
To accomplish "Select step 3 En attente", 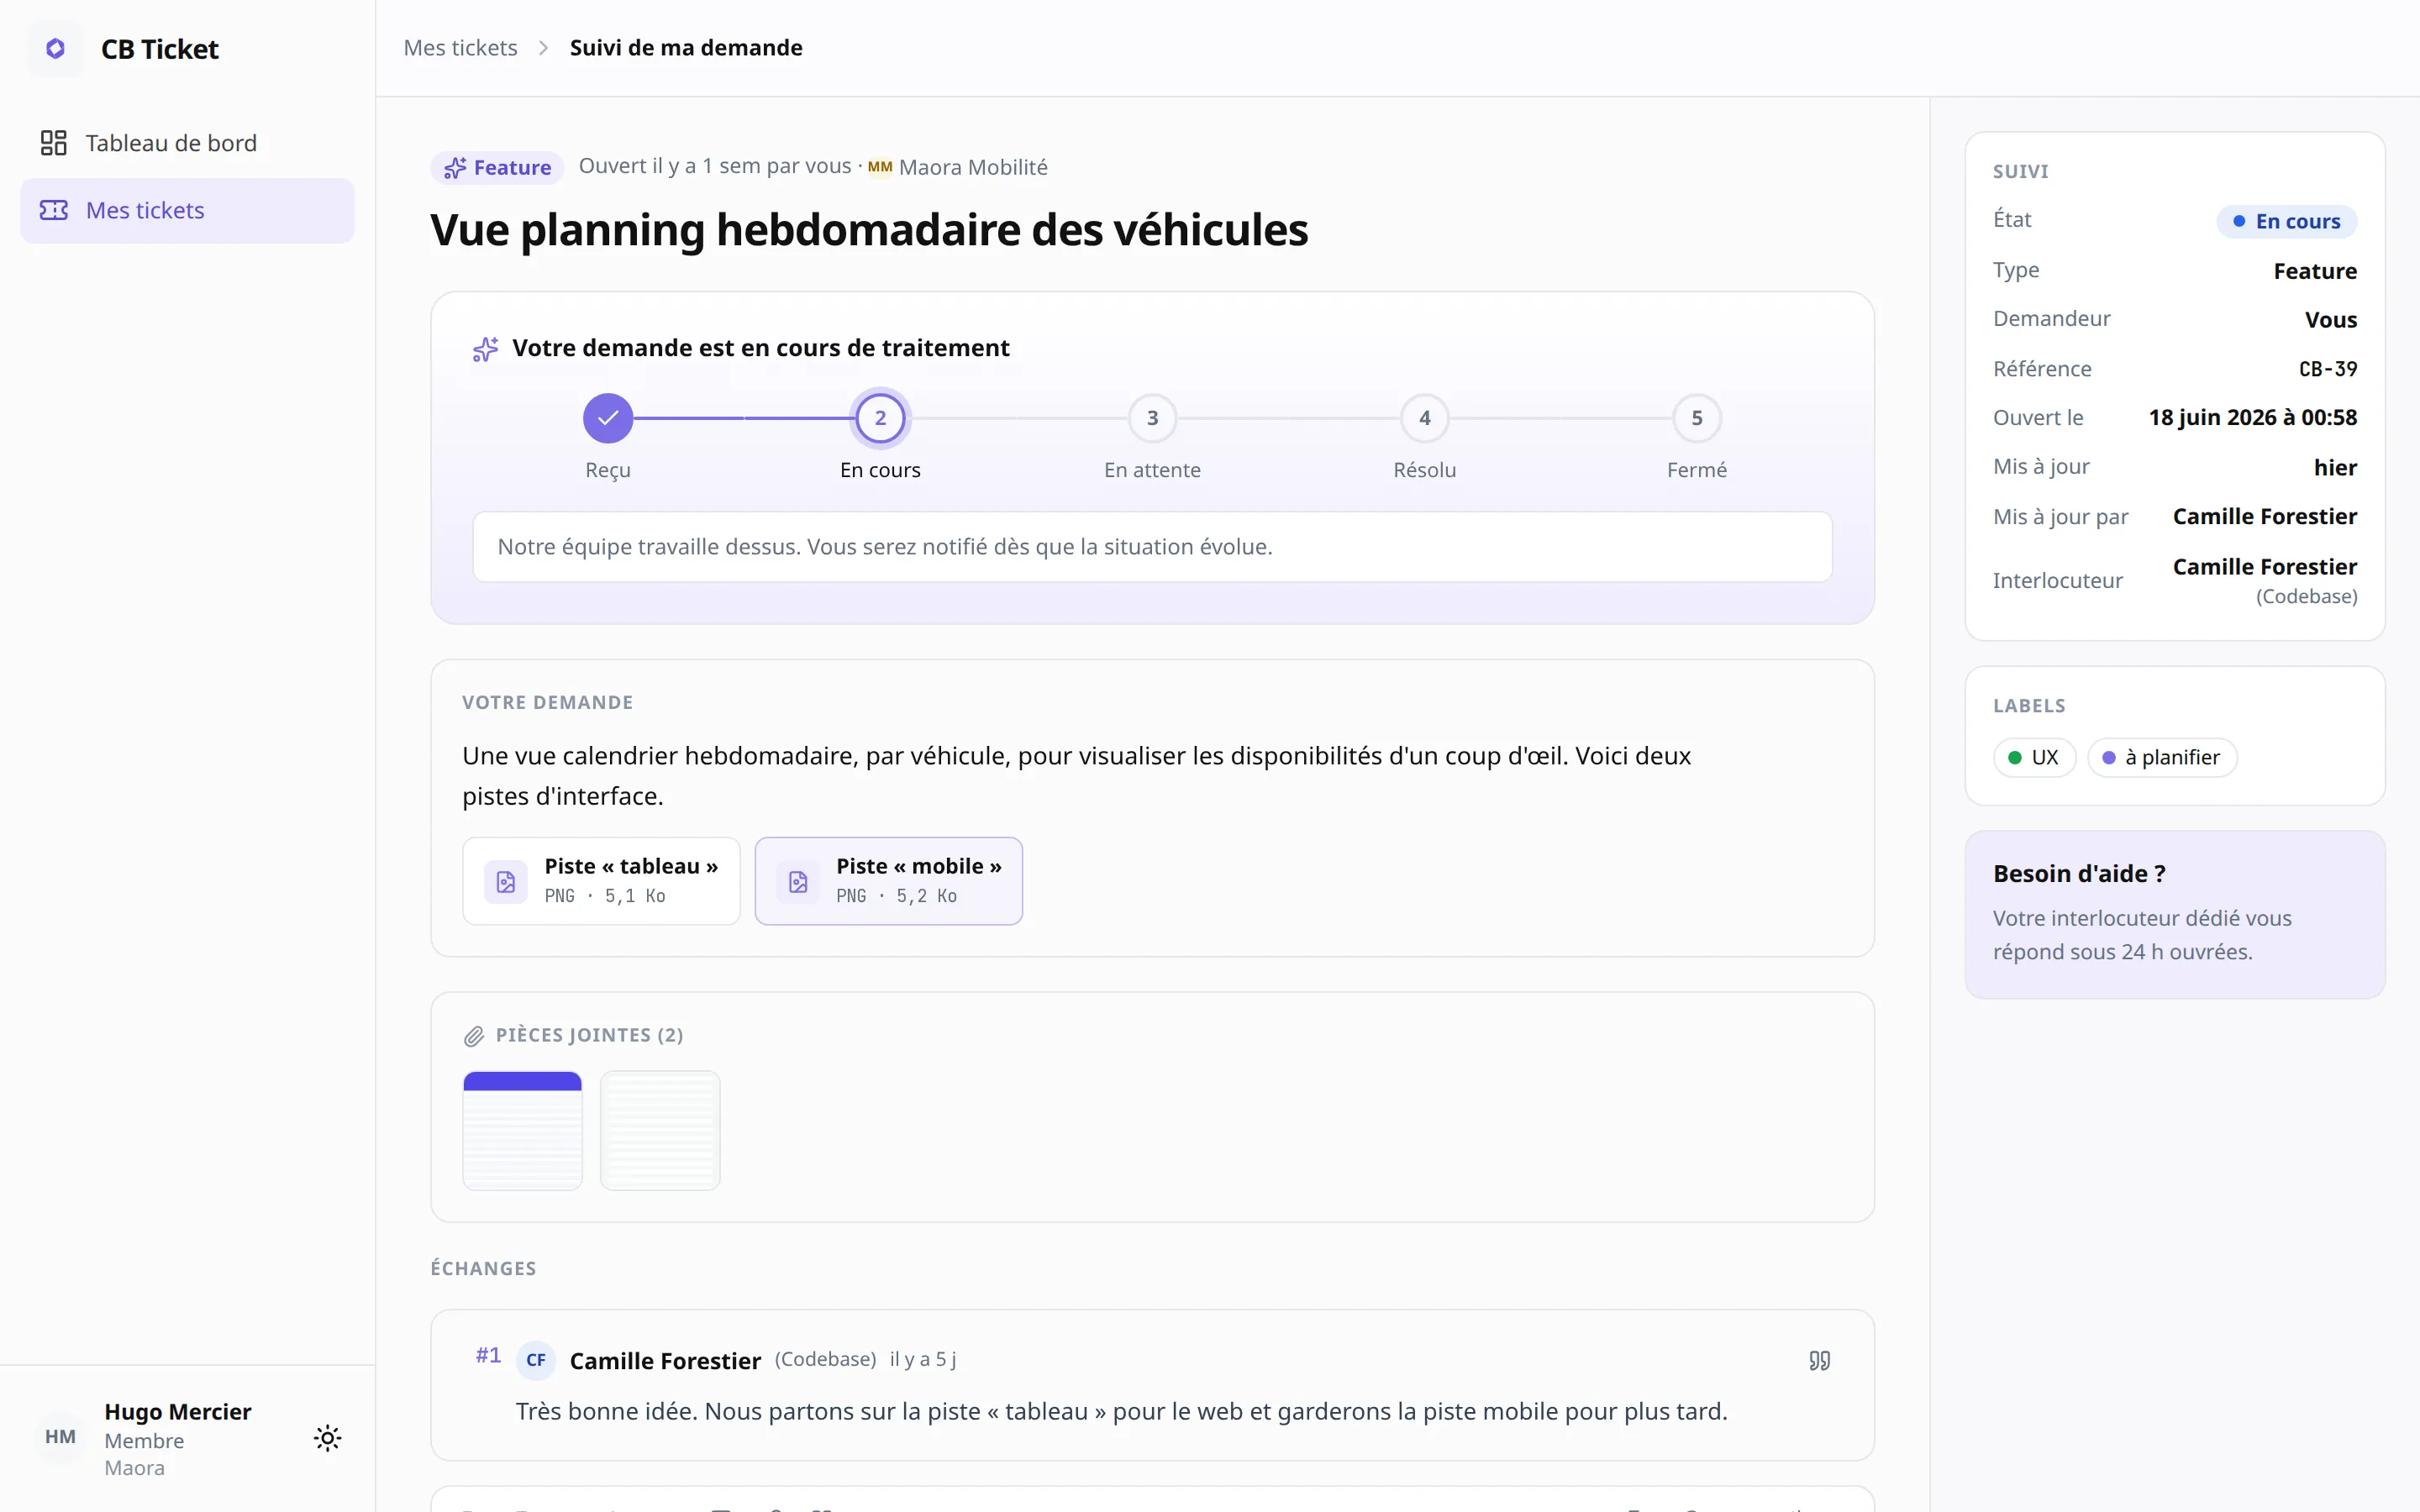I will (x=1152, y=418).
